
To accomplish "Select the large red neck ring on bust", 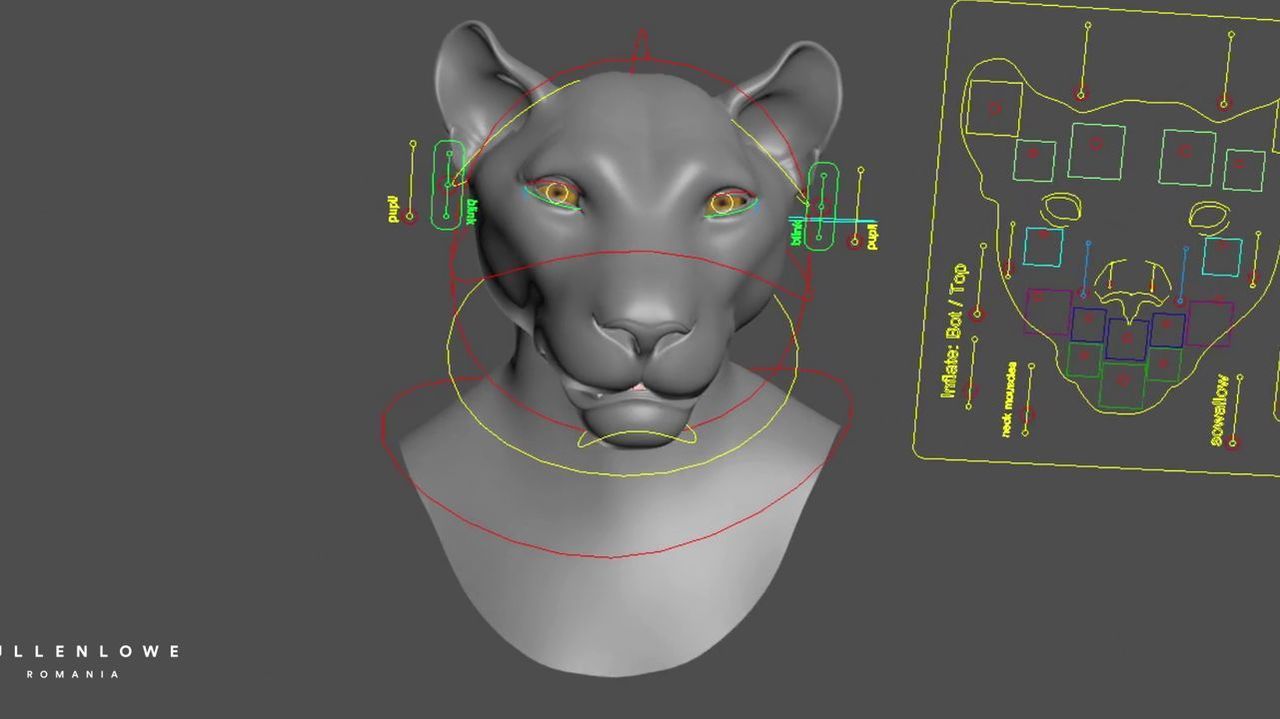I will [617, 460].
